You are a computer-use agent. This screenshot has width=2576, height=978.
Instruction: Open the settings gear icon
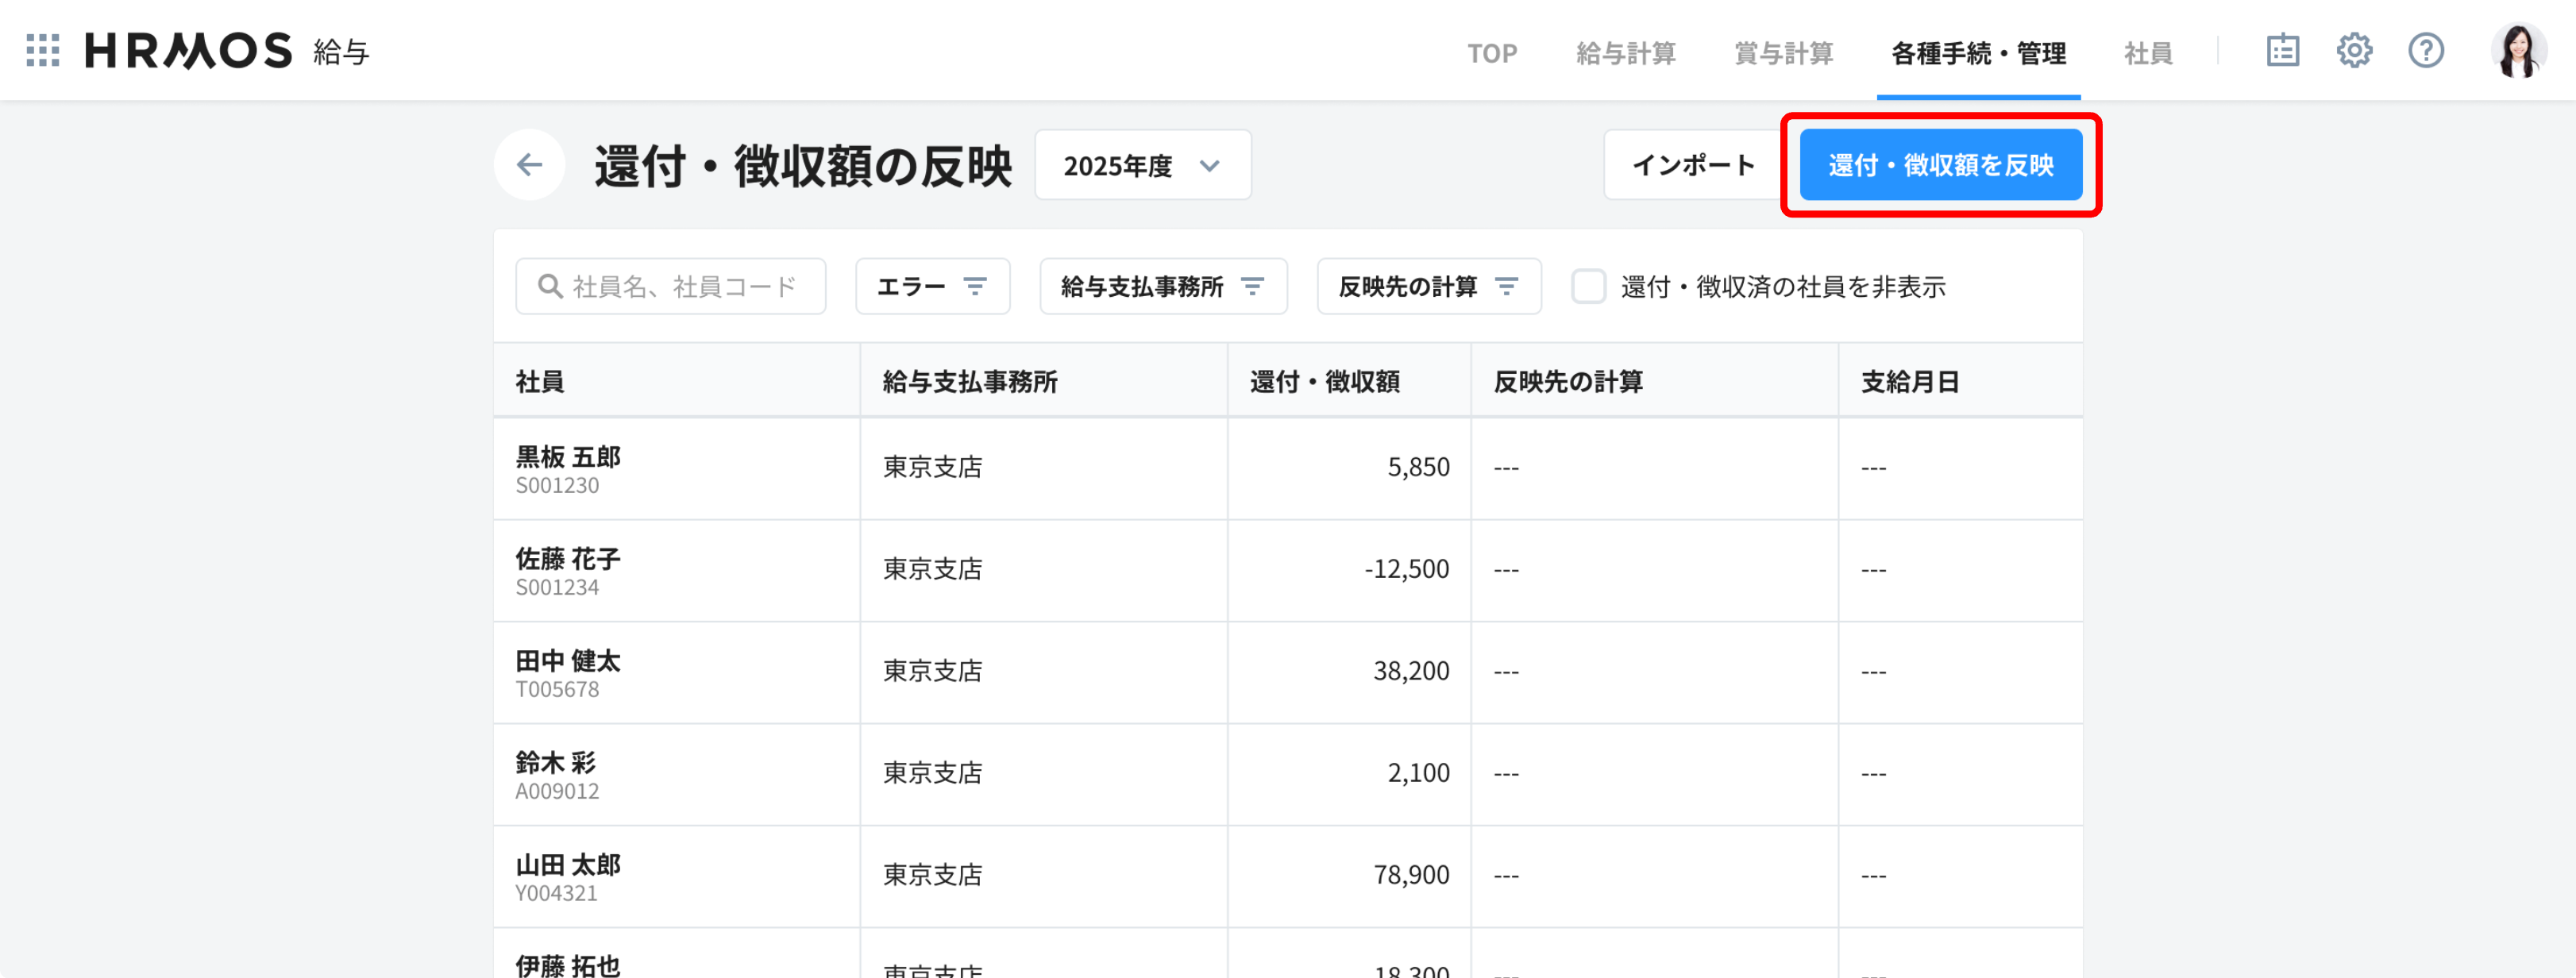coord(2354,50)
